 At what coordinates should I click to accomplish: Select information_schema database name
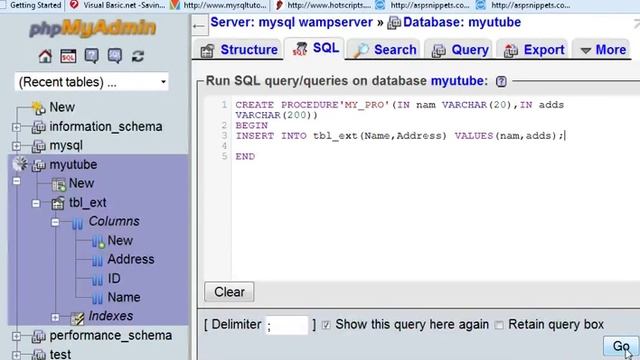coord(106,127)
